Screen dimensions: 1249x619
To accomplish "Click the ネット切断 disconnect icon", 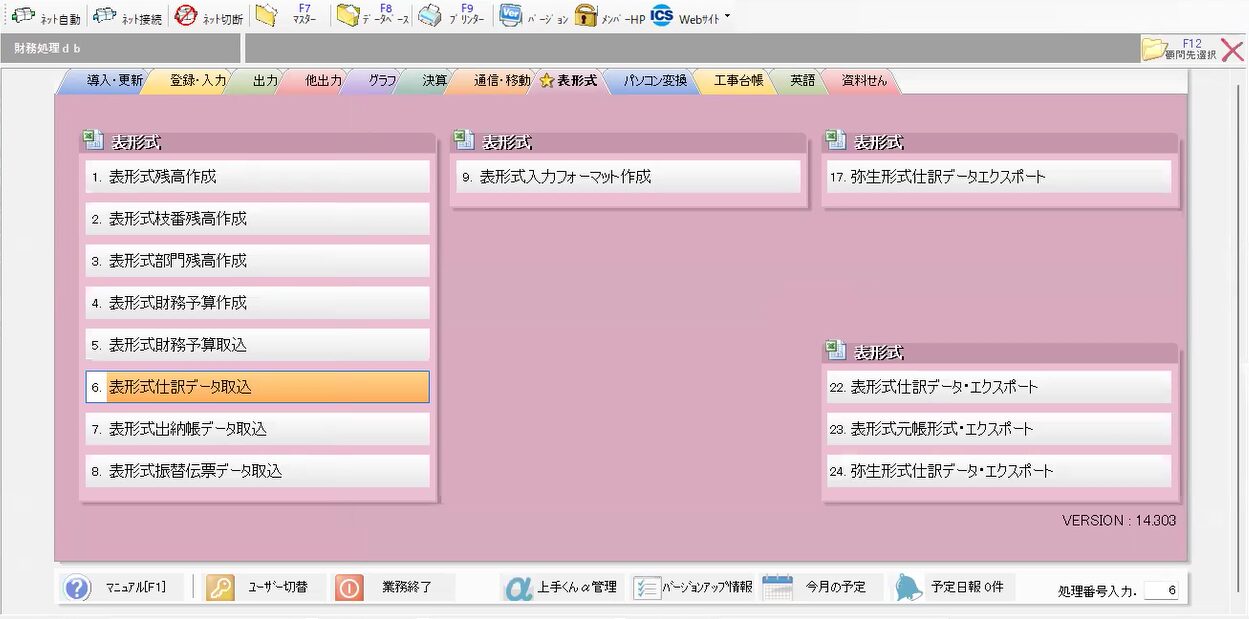I will pos(185,16).
